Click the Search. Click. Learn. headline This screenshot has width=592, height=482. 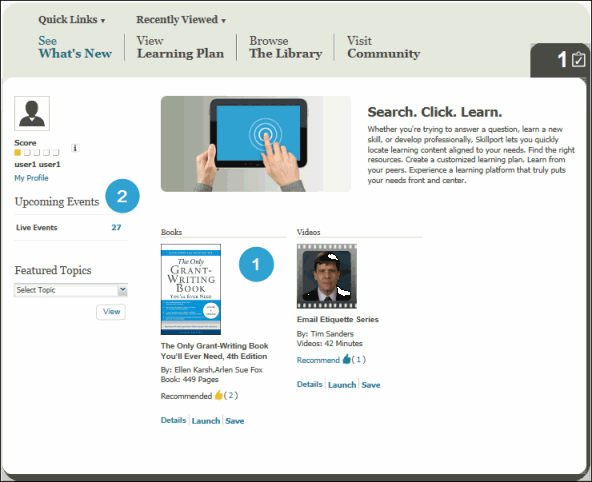point(435,112)
